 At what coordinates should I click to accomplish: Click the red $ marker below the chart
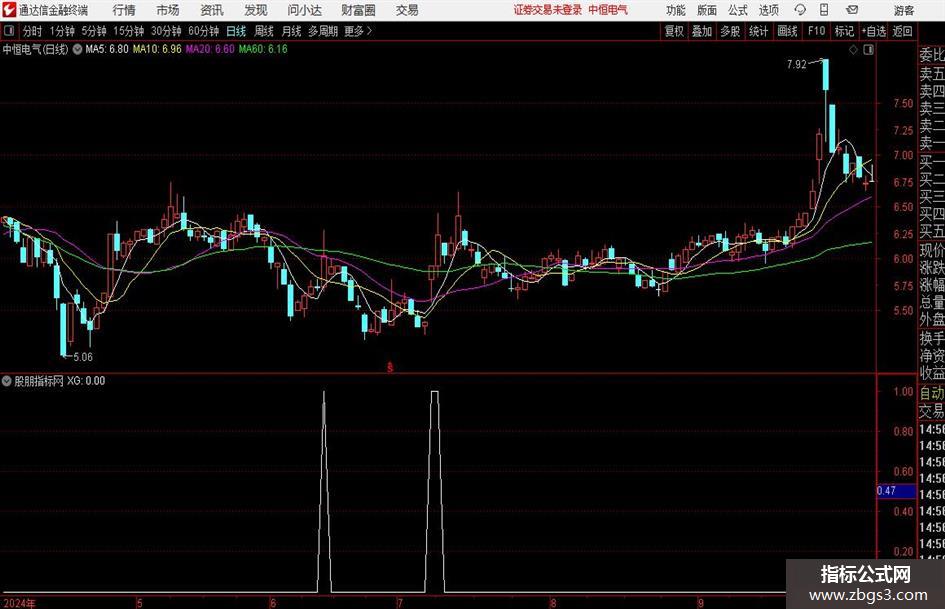(390, 367)
